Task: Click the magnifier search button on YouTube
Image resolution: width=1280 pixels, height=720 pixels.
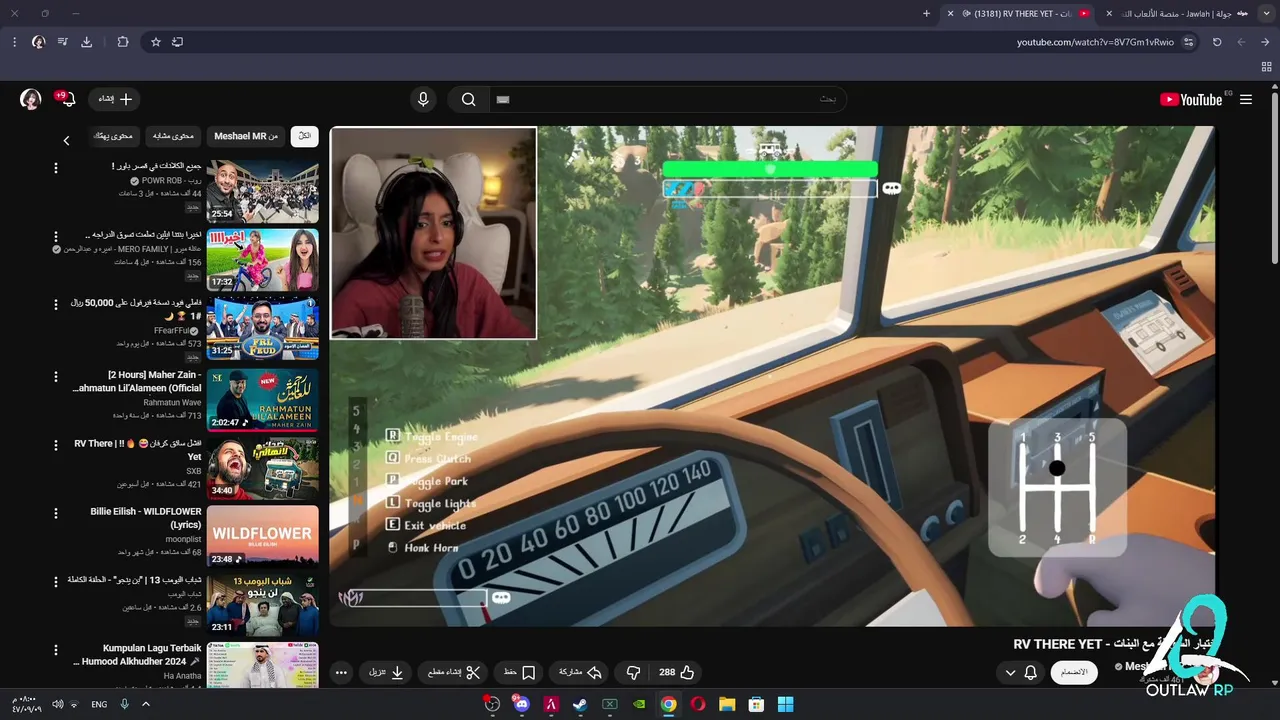Action: coord(468,99)
